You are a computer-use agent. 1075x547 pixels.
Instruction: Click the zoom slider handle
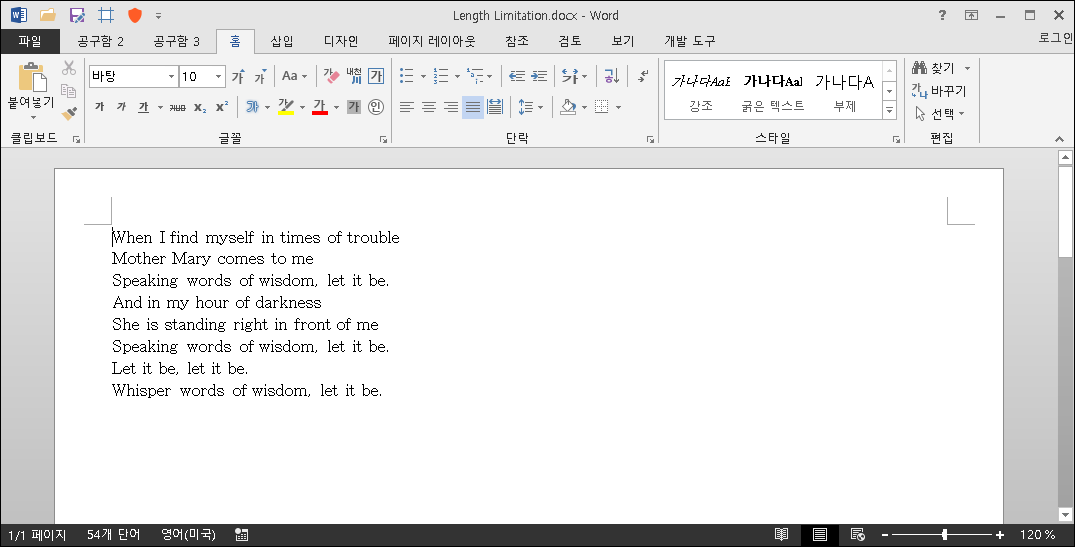[x=945, y=535]
